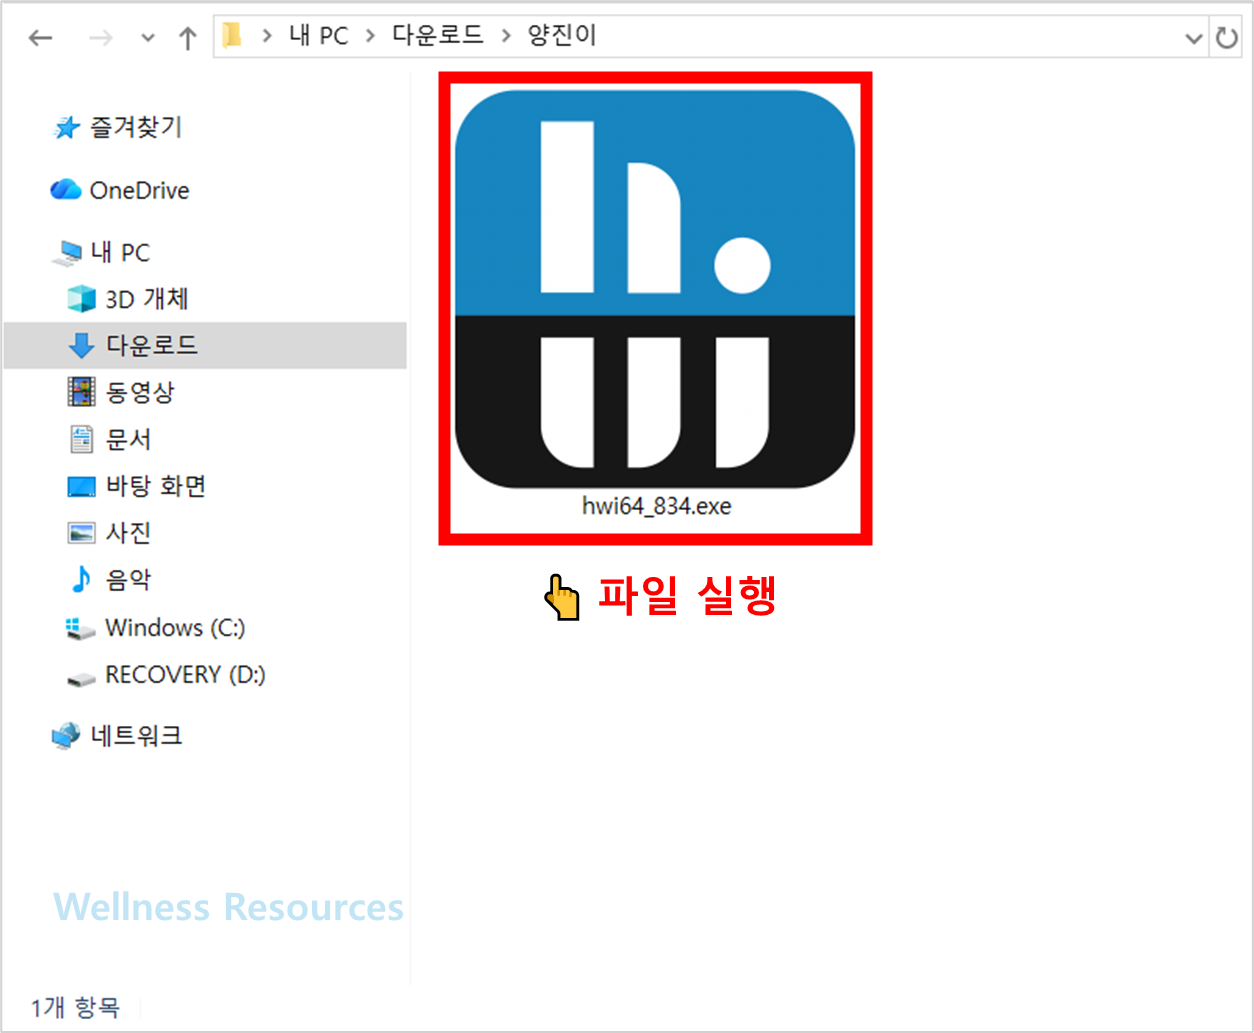
Task: Click the document icon beside 문서
Action: click(81, 439)
